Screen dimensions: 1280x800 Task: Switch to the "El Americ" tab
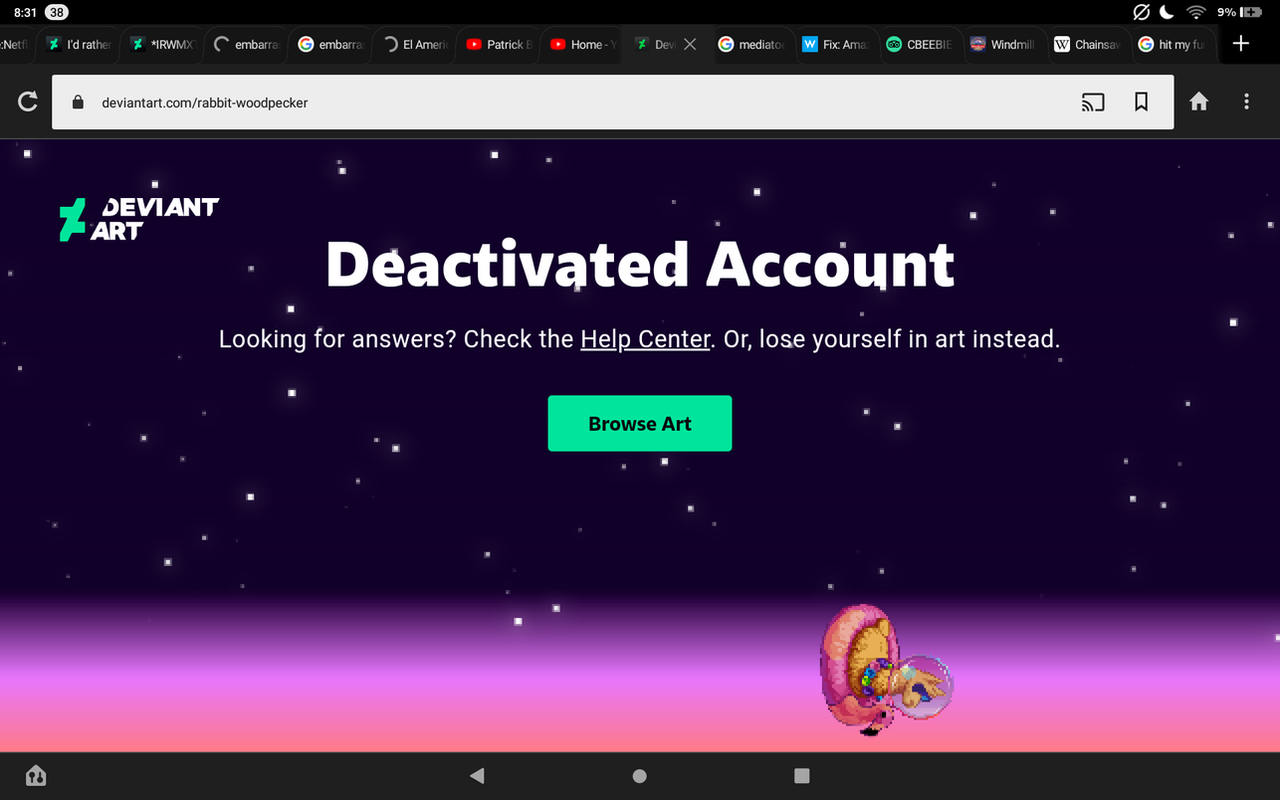[x=414, y=44]
